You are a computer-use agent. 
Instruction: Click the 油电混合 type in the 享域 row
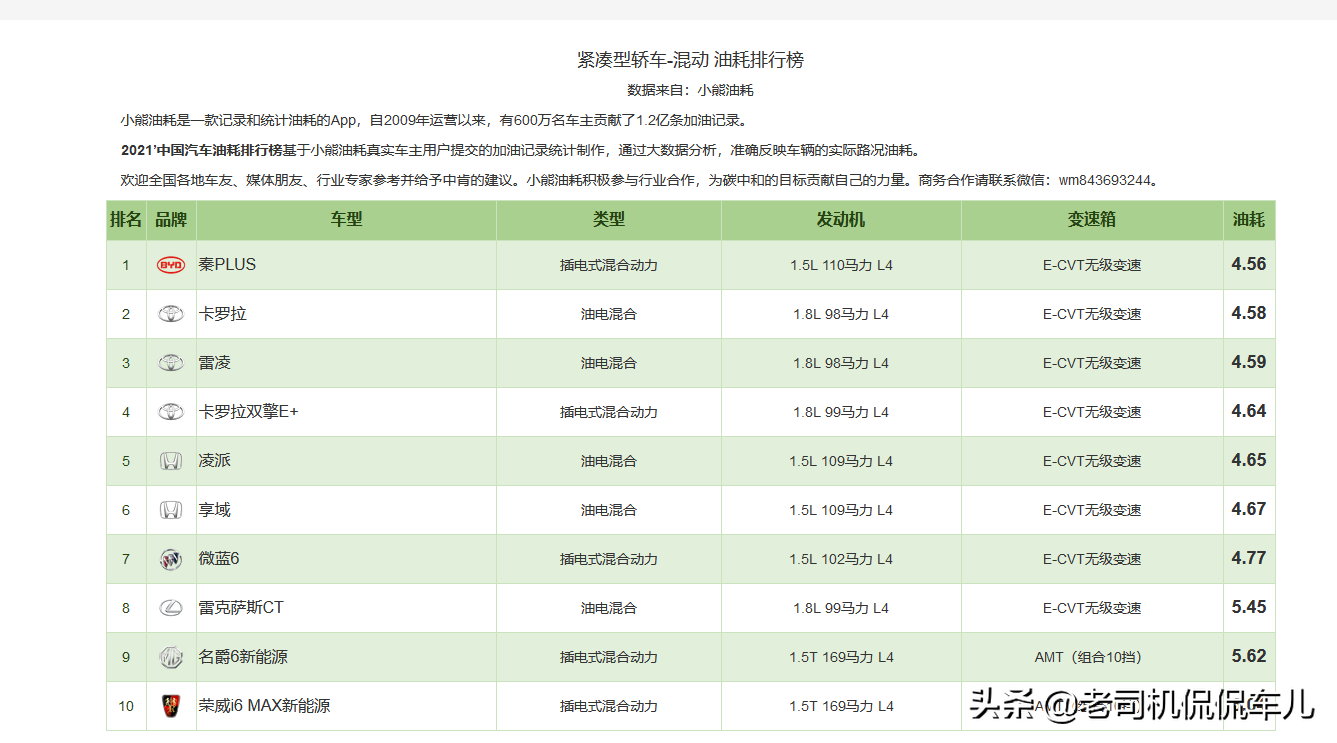pos(609,511)
